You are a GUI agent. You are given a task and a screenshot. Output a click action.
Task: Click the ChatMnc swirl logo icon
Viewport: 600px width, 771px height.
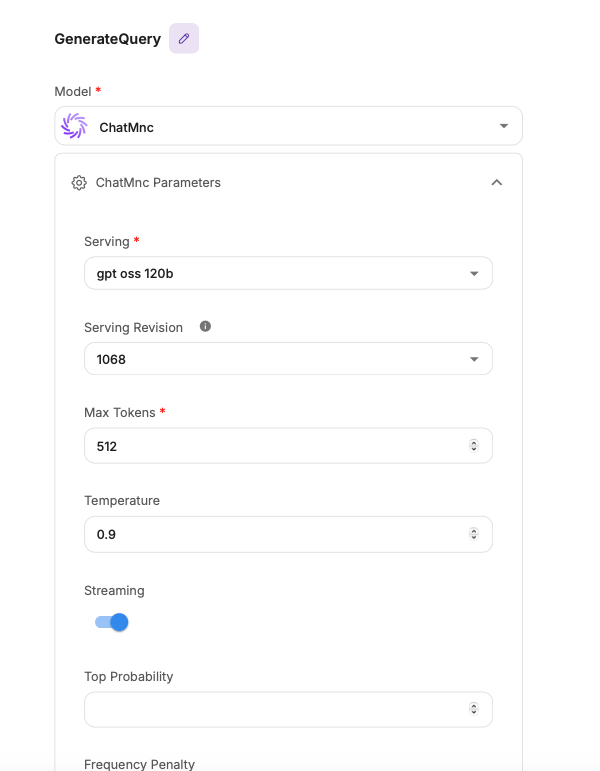74,126
